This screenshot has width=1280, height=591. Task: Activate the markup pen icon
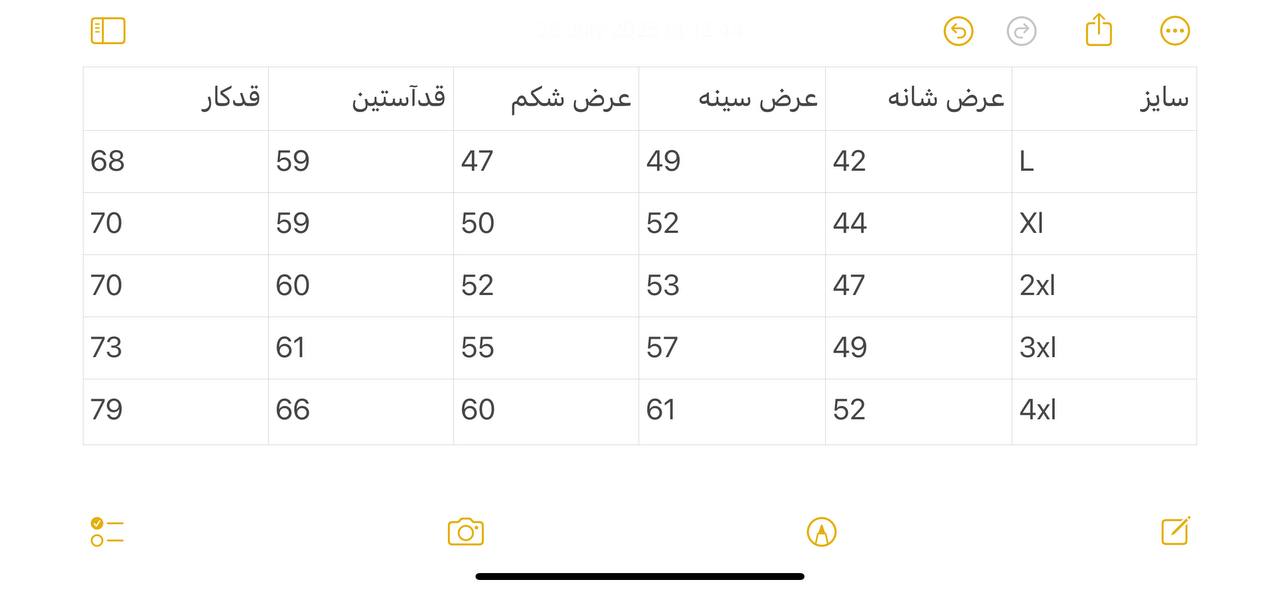pos(822,532)
